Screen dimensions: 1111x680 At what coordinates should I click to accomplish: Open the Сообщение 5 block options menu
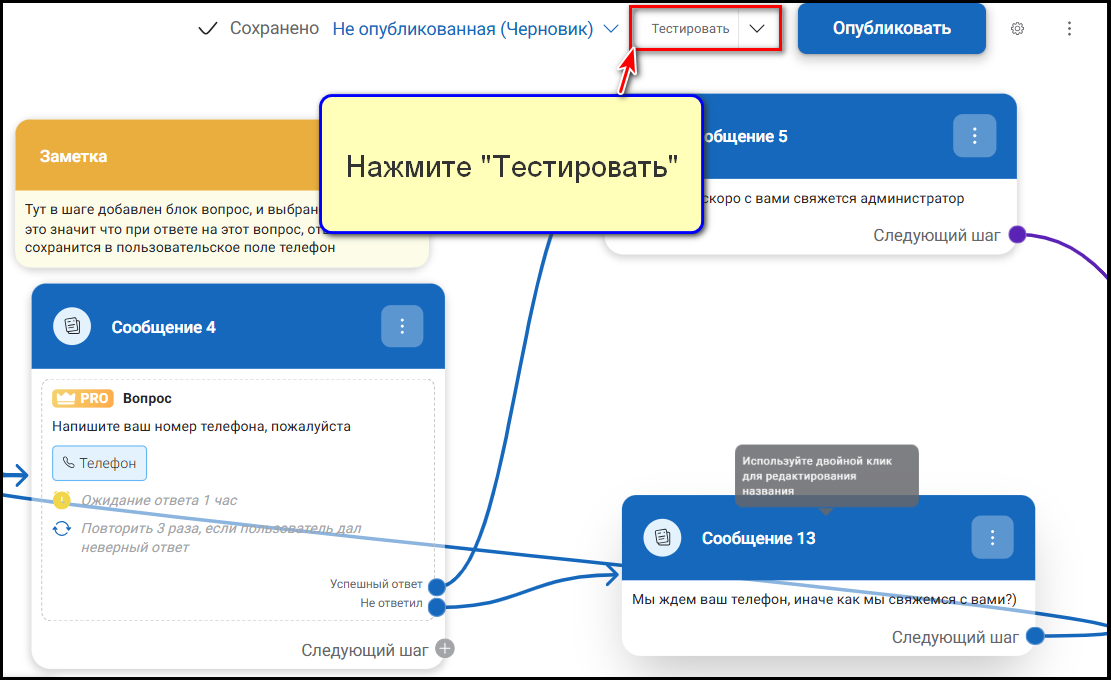pos(974,136)
